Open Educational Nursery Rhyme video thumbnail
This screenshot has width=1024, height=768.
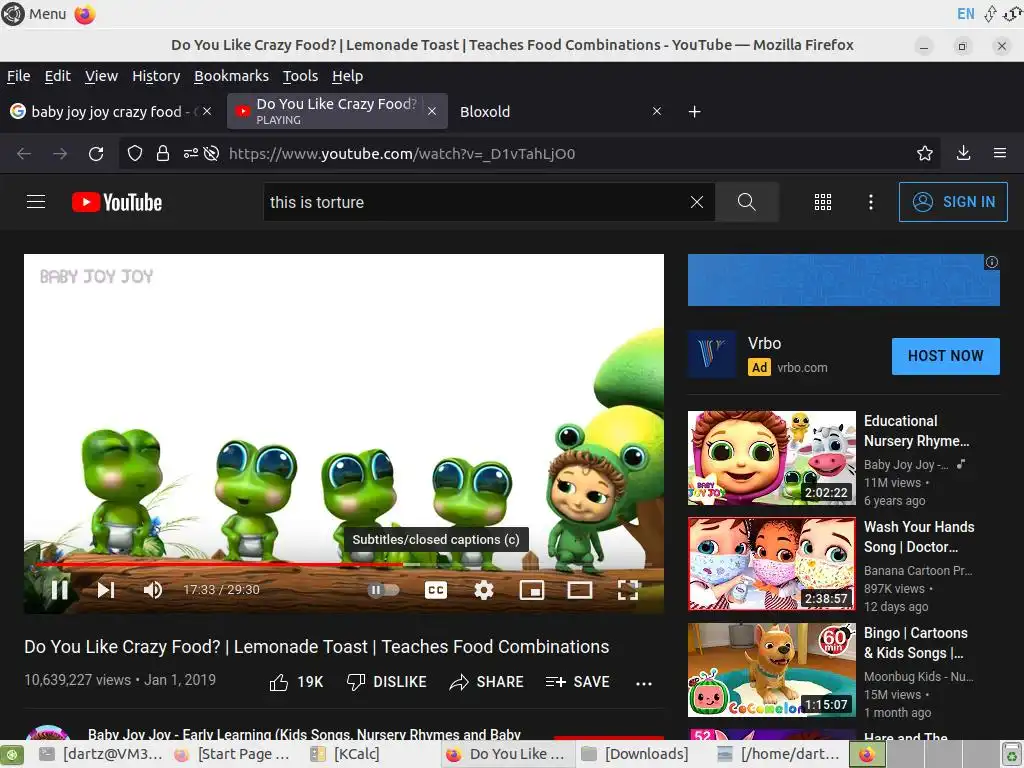771,458
